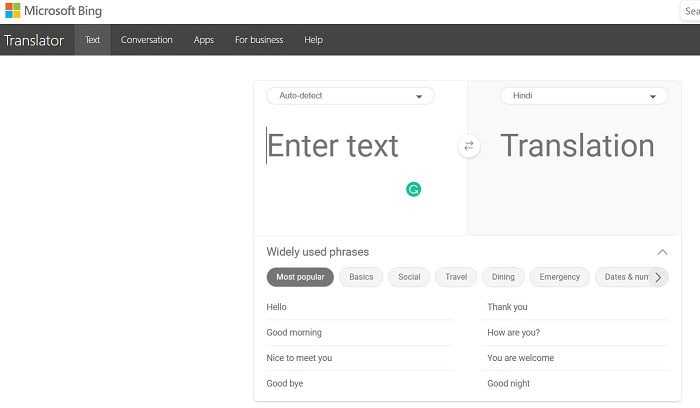700x408 pixels.
Task: Click the Translator title
Action: (34, 40)
